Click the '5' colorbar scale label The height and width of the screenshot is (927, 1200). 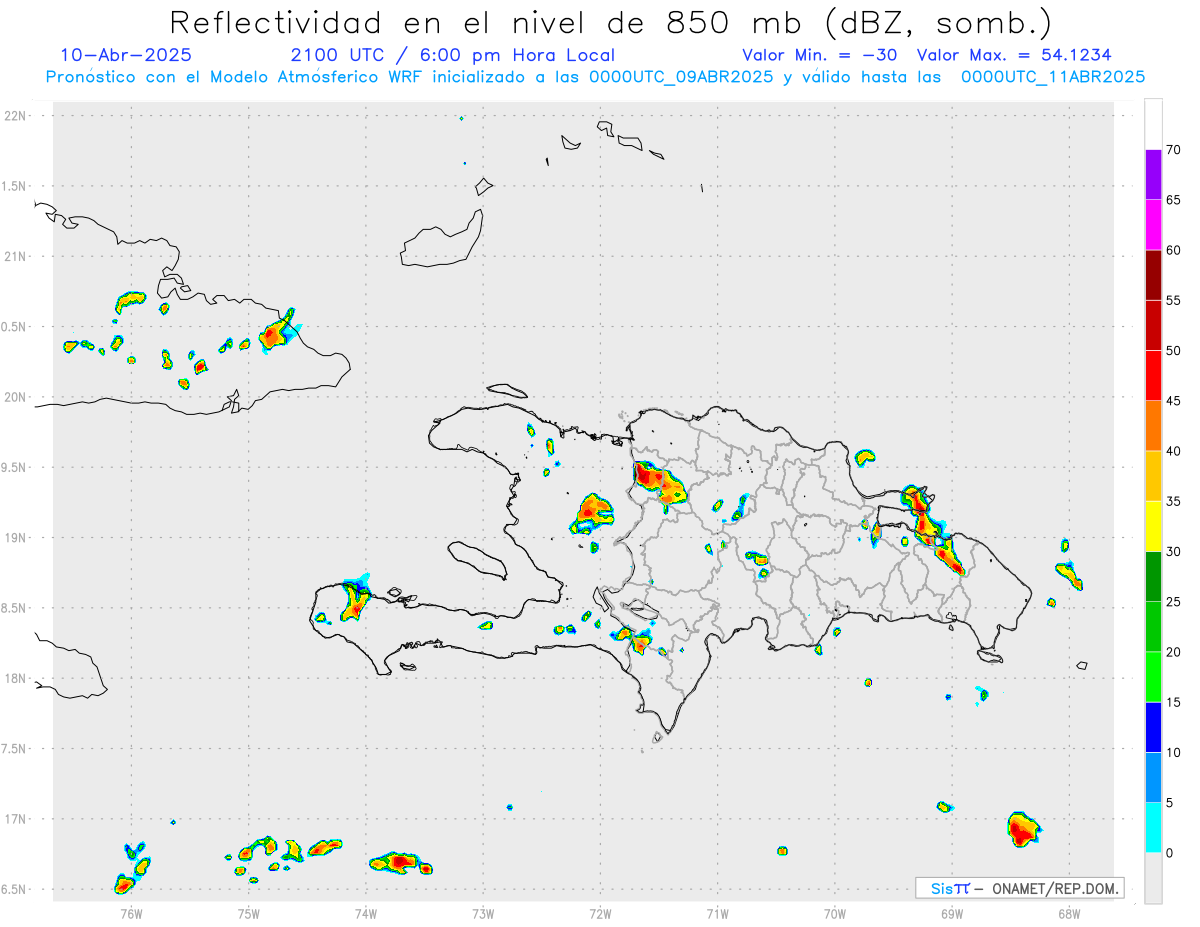pyautogui.click(x=1170, y=803)
